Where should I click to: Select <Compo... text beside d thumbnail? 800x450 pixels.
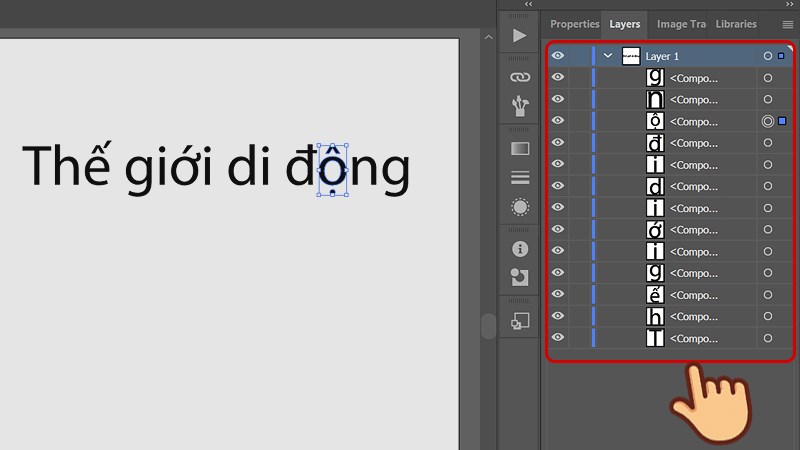coord(693,186)
